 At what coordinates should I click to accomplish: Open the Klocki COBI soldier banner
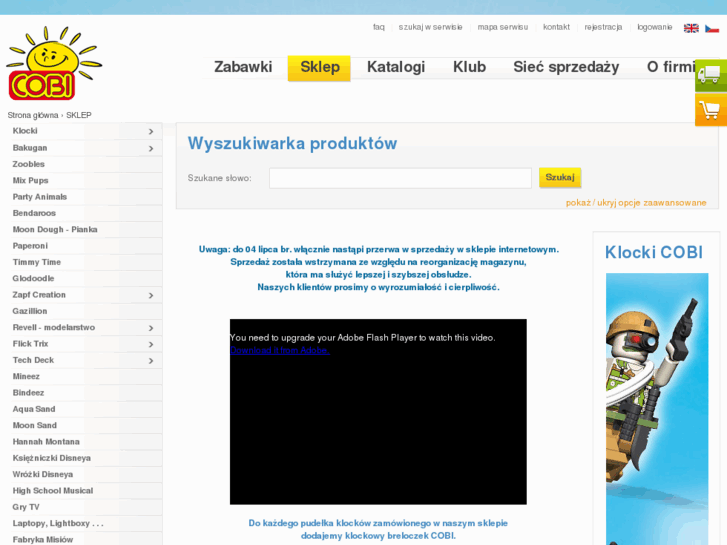coord(657,408)
